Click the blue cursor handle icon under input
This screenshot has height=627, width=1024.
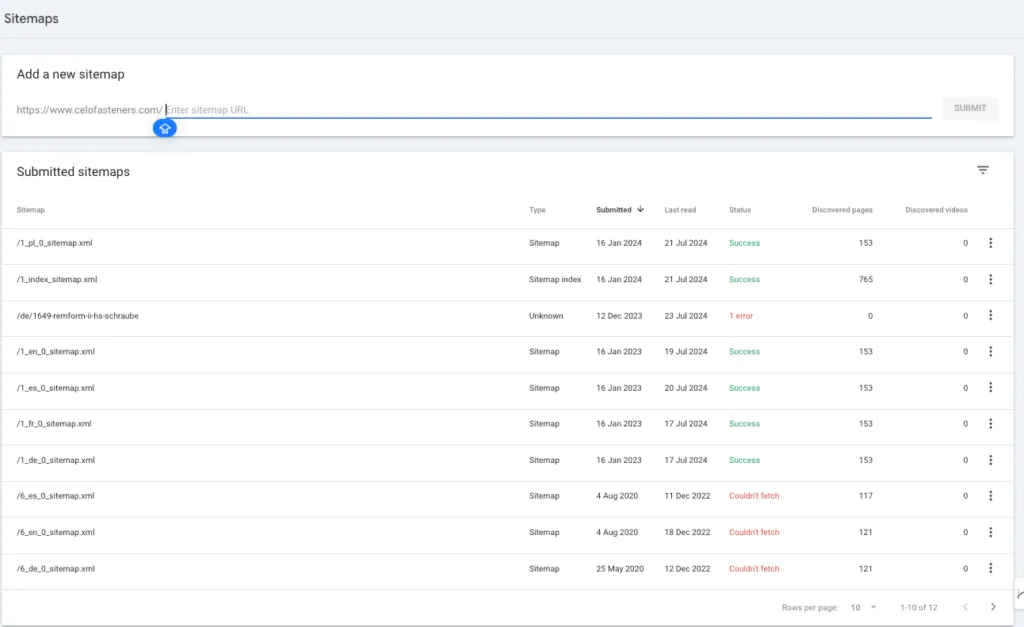click(165, 129)
